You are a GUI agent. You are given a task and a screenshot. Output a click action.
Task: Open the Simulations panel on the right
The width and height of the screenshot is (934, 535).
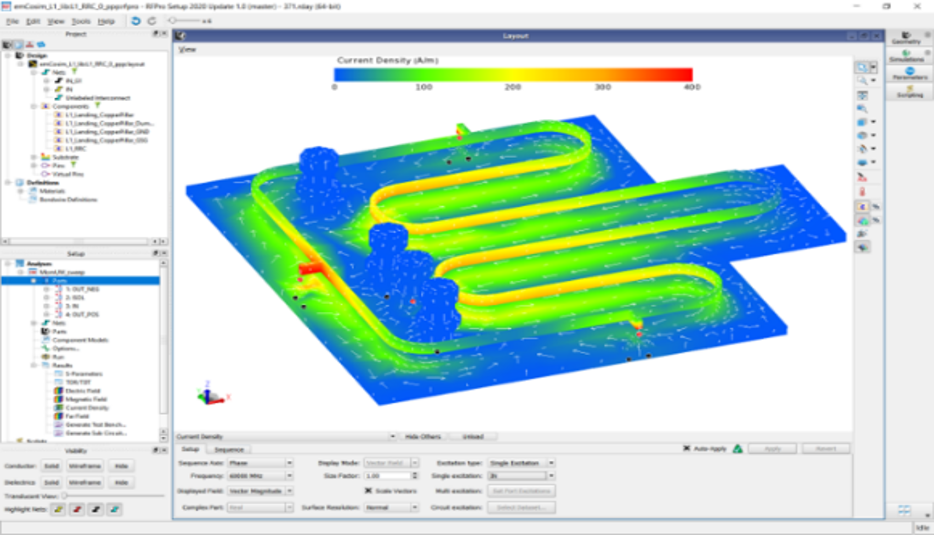(911, 56)
